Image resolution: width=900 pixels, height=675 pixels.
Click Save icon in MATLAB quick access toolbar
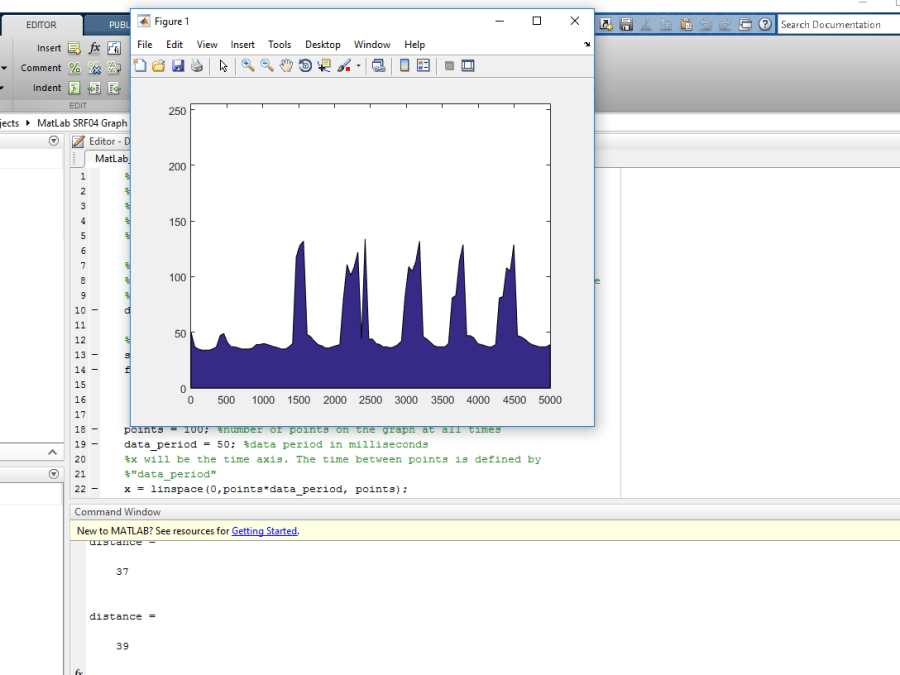626,24
